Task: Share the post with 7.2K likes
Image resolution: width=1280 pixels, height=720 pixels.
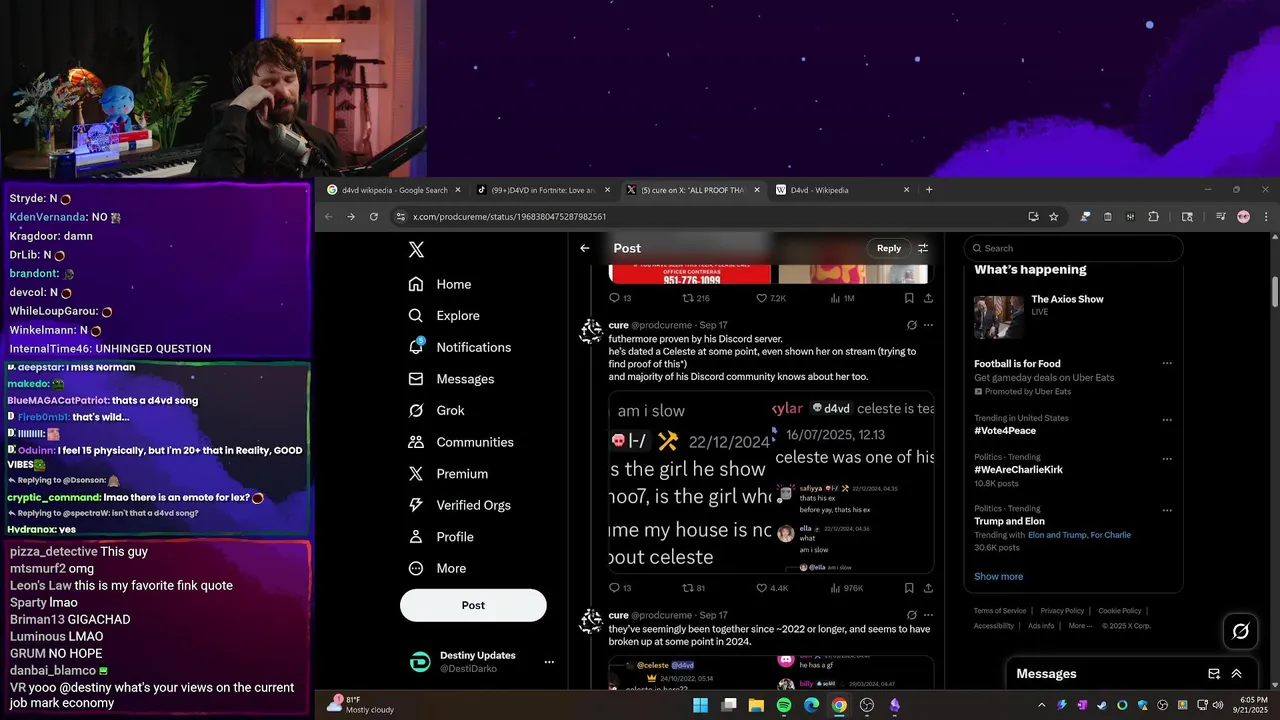Action: click(928, 298)
